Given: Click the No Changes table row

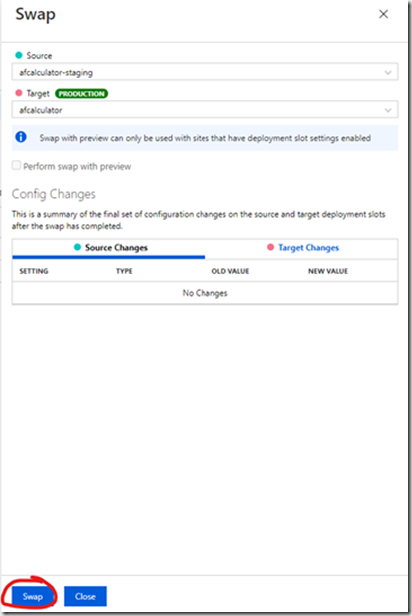Looking at the screenshot, I should pos(205,293).
